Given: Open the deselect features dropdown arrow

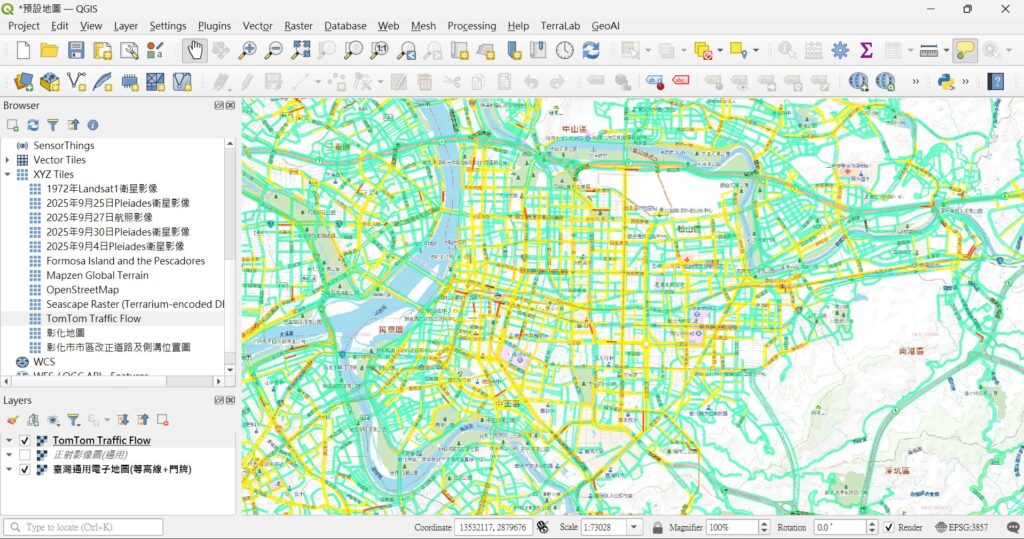Looking at the screenshot, I should [x=720, y=50].
